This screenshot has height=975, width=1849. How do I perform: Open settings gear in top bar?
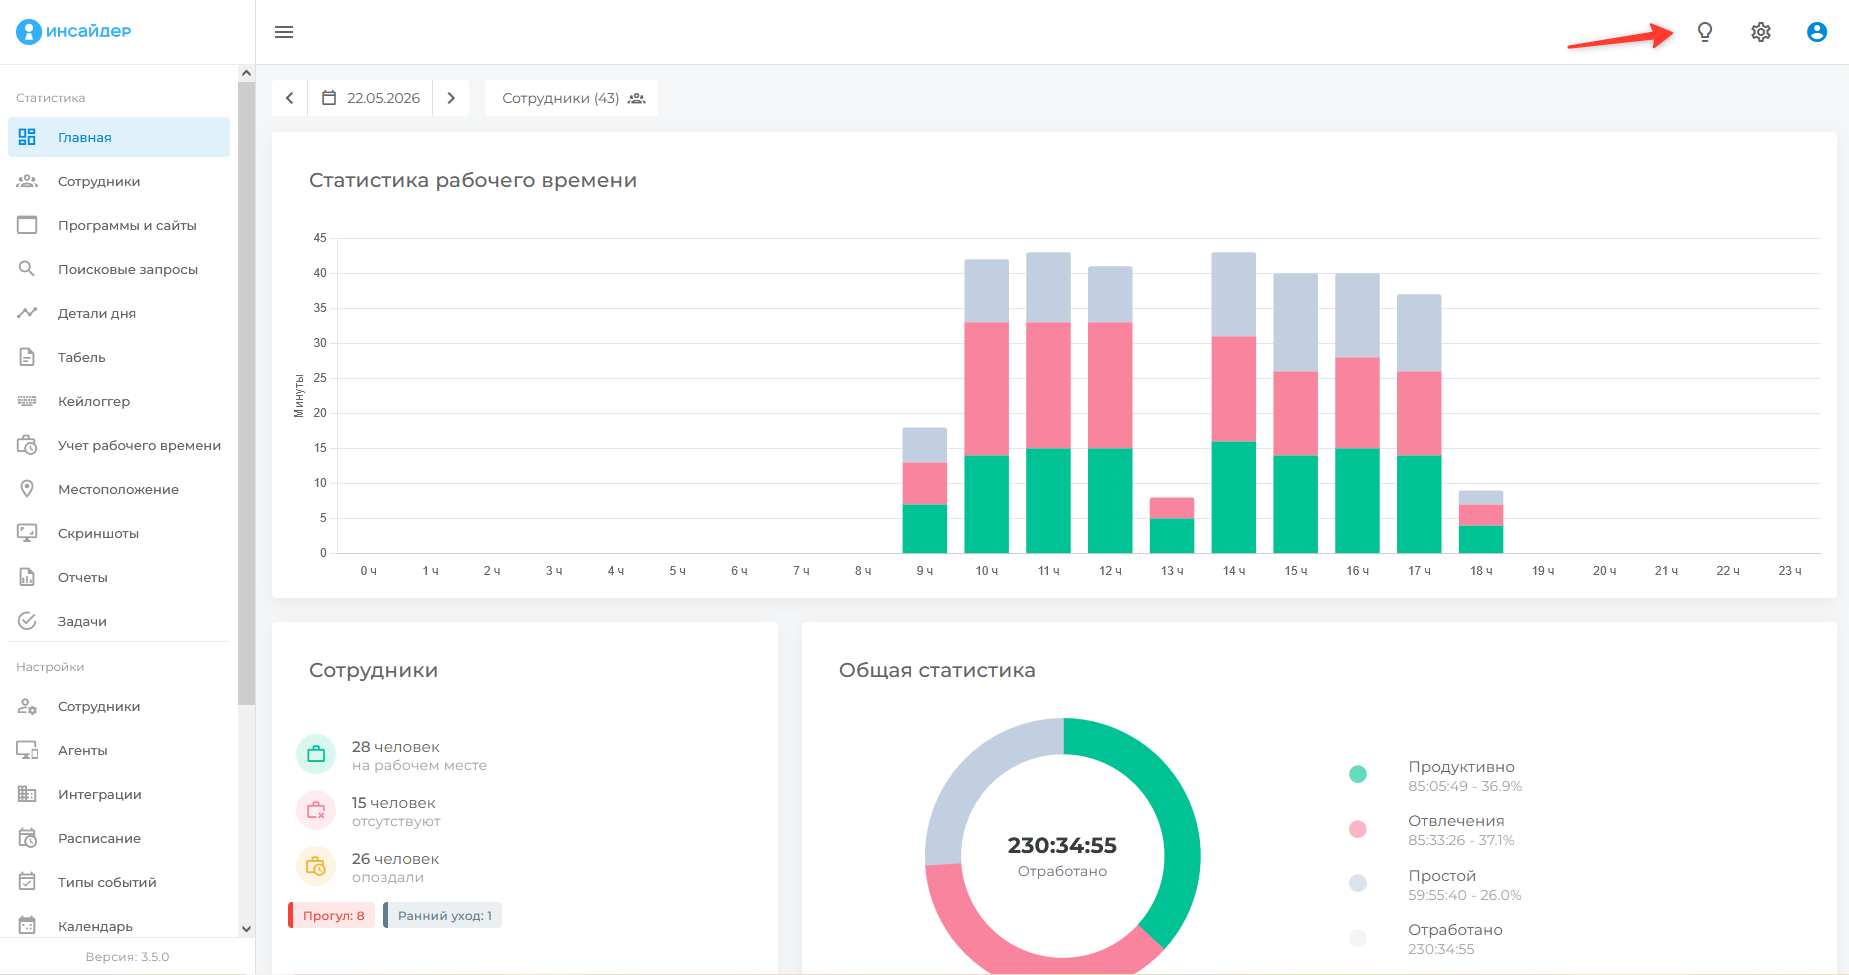[x=1761, y=32]
